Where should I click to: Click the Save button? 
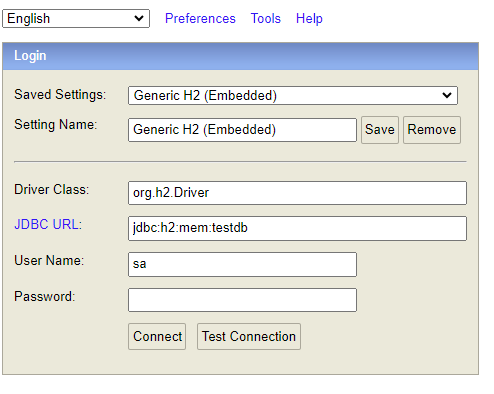coord(380,130)
